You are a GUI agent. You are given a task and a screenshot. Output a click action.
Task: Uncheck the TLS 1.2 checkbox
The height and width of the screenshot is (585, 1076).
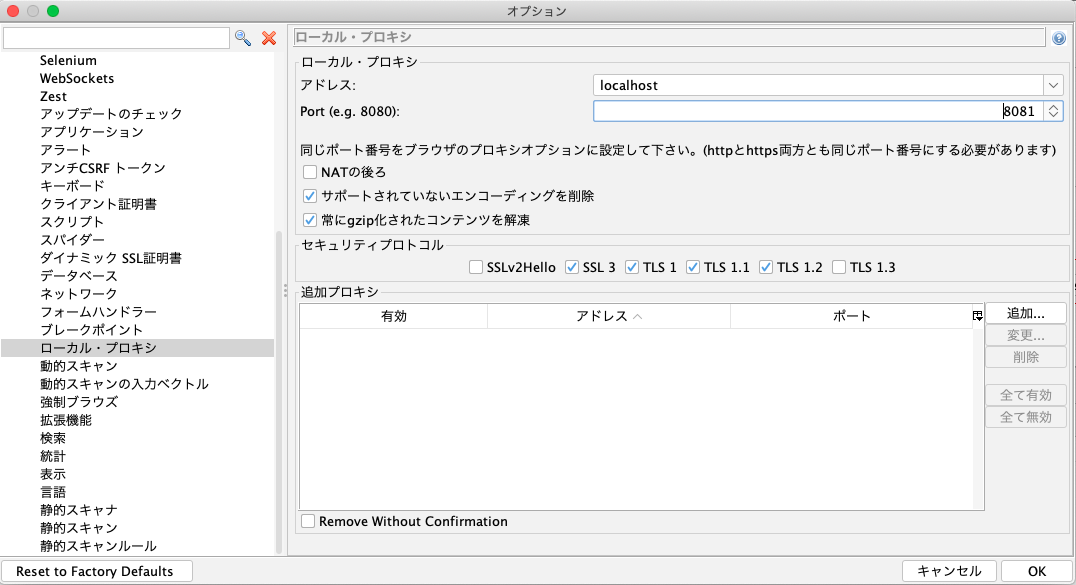766,267
